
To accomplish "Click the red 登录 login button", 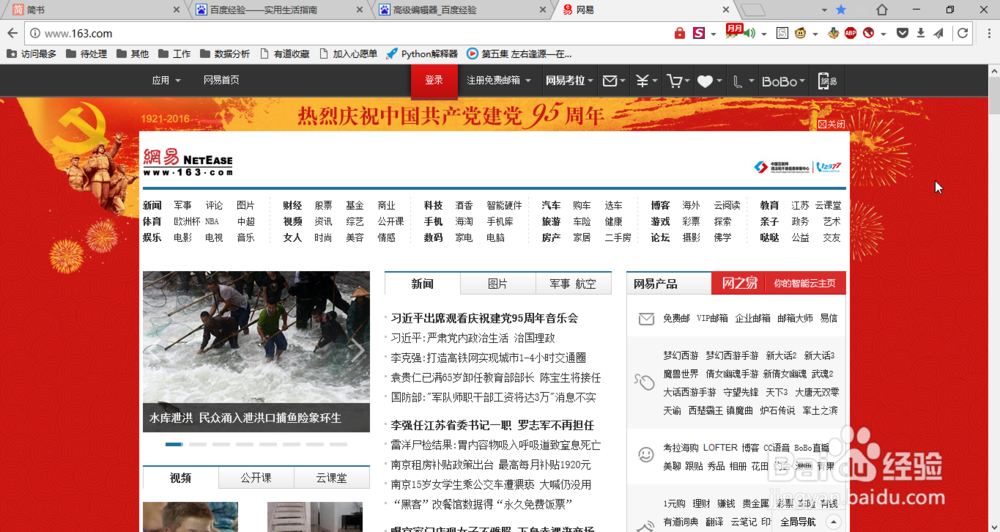I will 434,81.
